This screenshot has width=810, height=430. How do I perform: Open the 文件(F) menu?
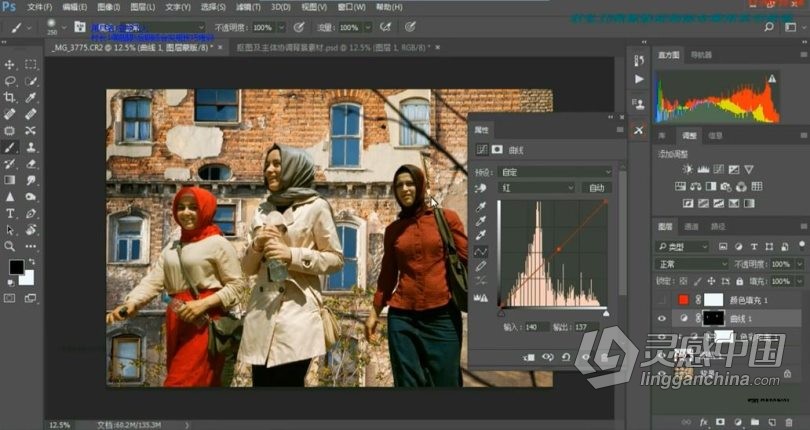(40, 7)
